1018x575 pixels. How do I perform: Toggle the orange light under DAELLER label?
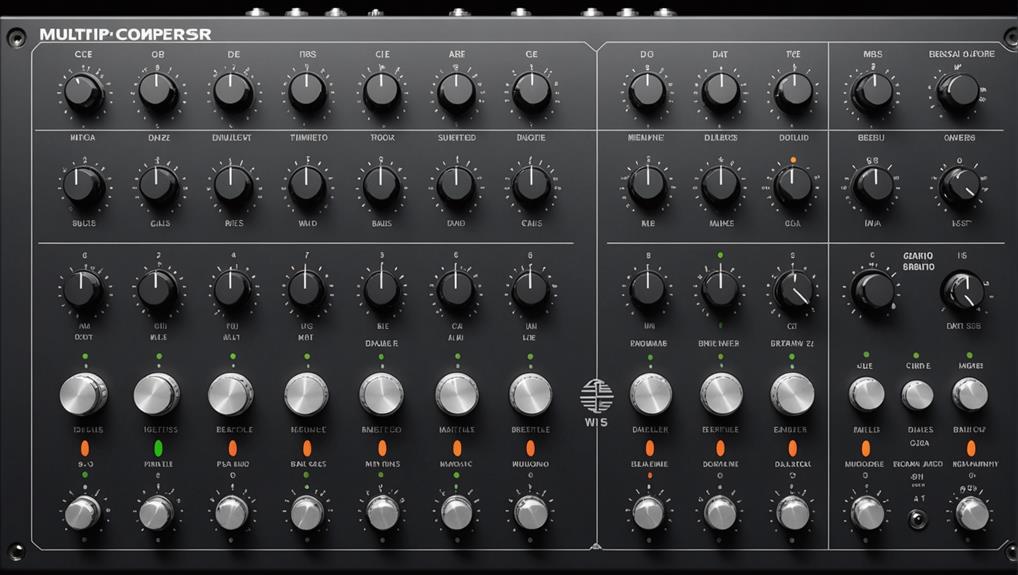[x=649, y=448]
